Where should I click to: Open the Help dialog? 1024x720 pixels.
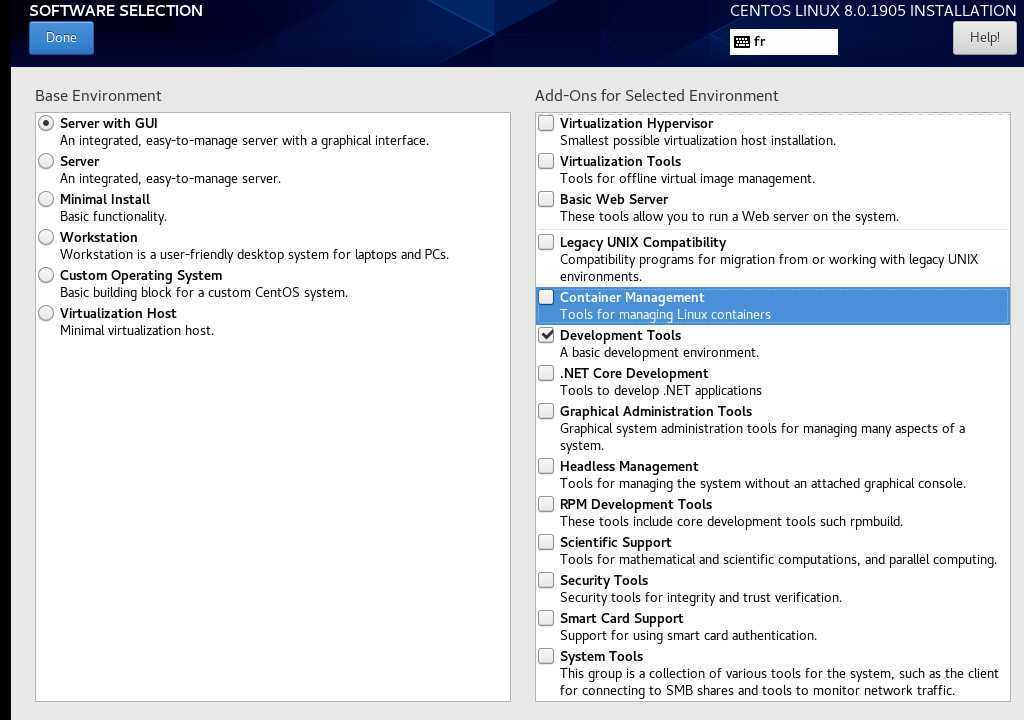983,38
